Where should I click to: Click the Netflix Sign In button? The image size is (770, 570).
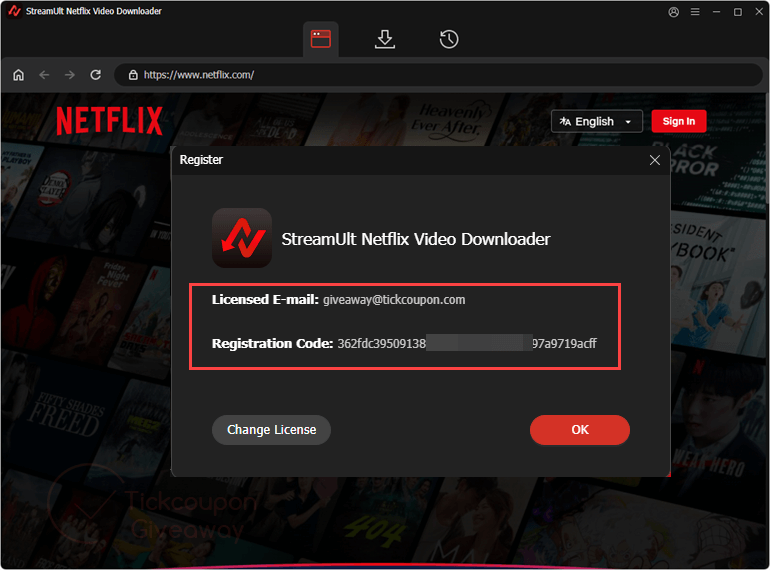679,121
